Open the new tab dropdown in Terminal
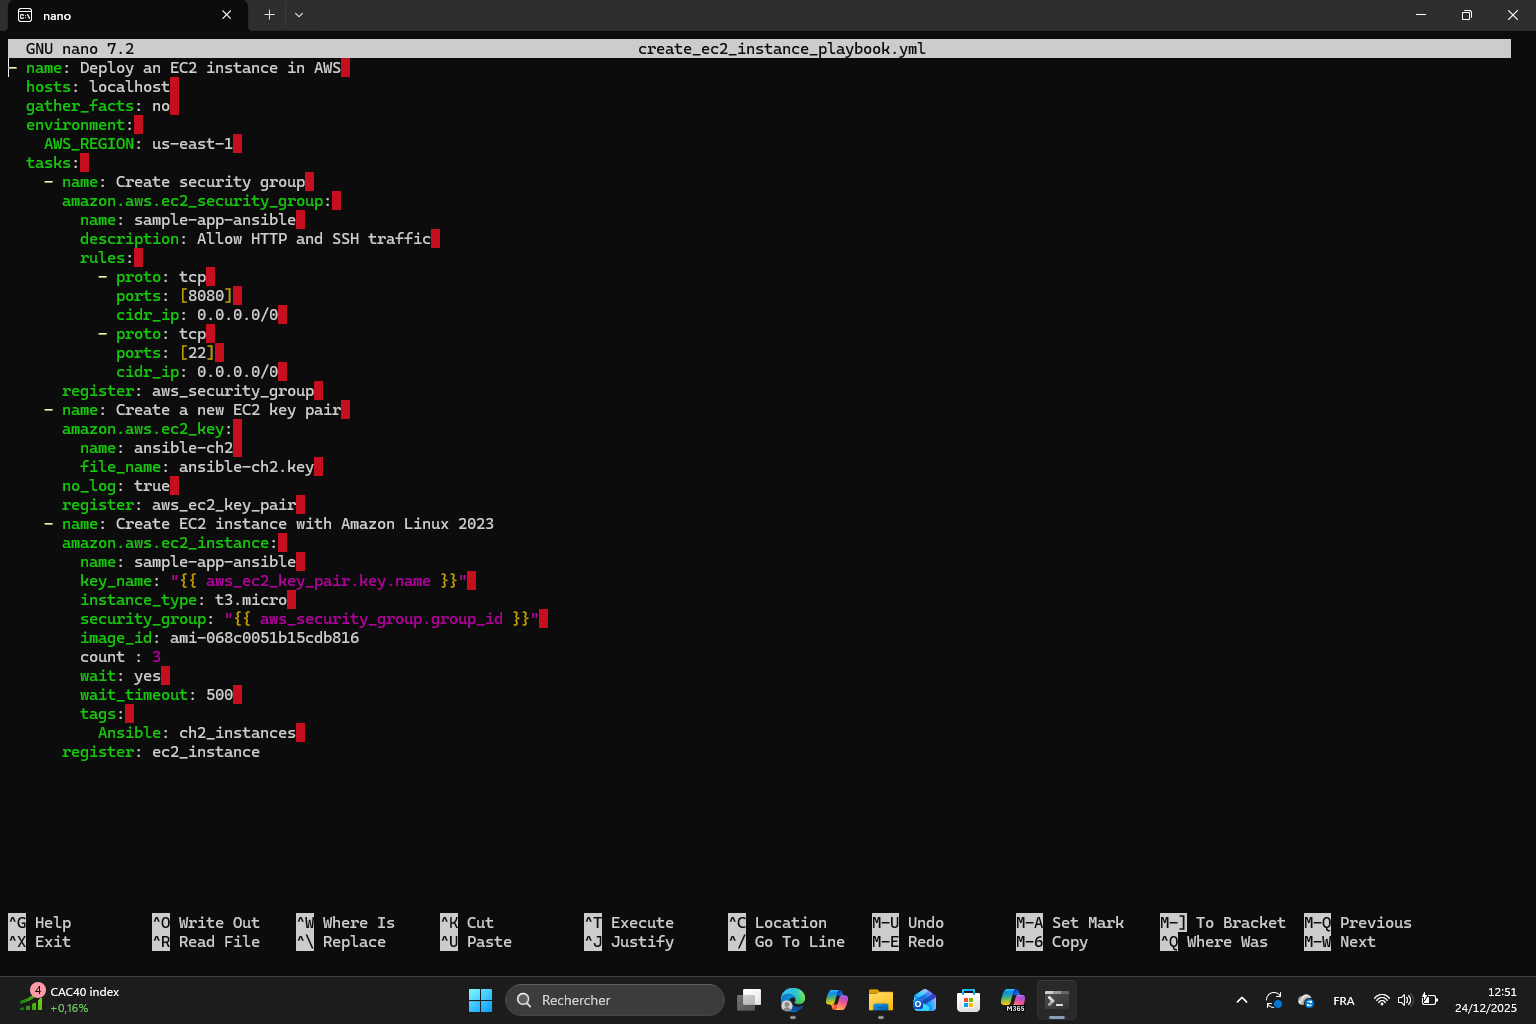1536x1024 pixels. click(x=298, y=15)
